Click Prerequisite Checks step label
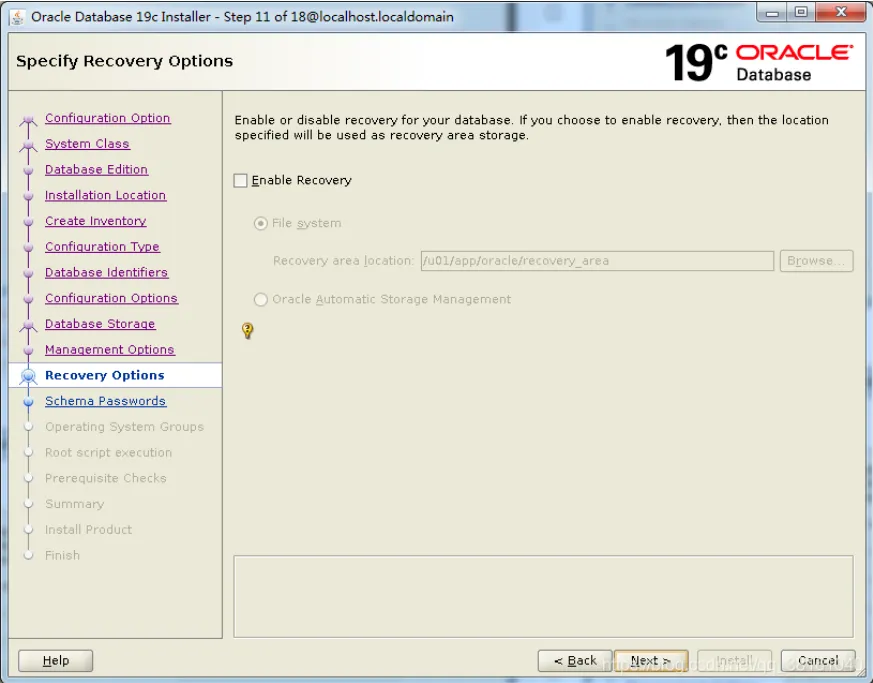This screenshot has width=873, height=683. (x=105, y=478)
